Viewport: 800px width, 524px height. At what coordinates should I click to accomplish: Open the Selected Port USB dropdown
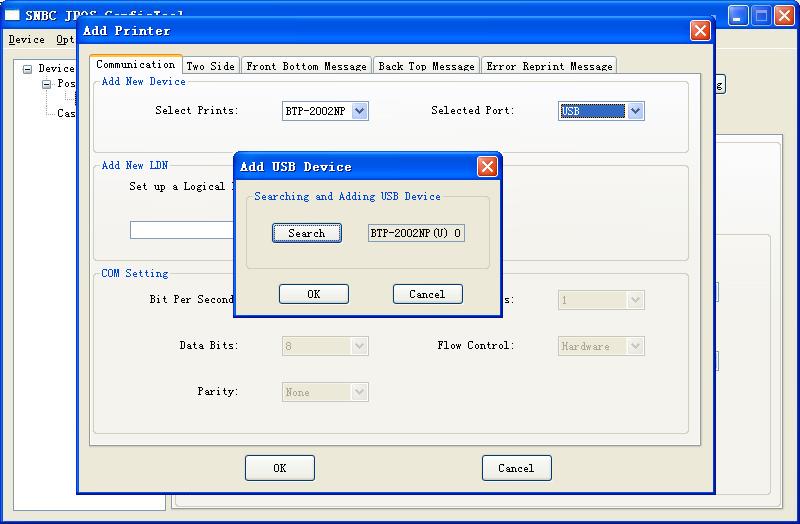601,111
